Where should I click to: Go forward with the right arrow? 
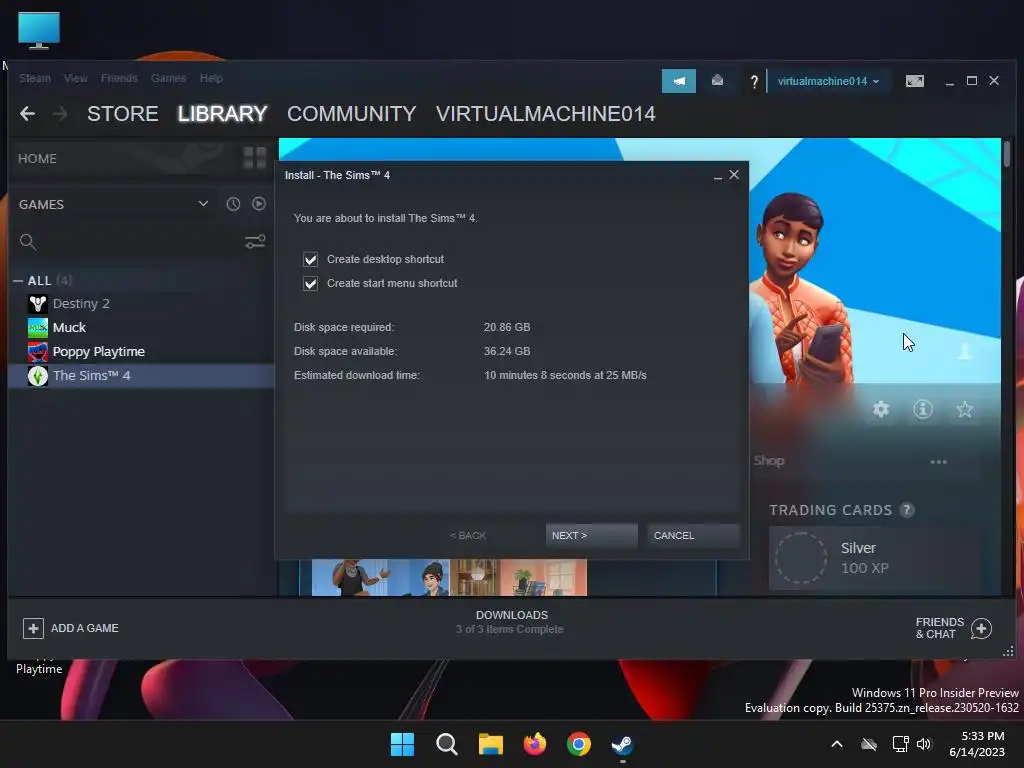point(60,114)
